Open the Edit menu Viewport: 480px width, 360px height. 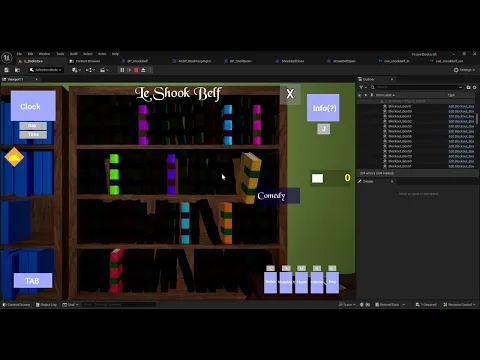[x=30, y=54]
